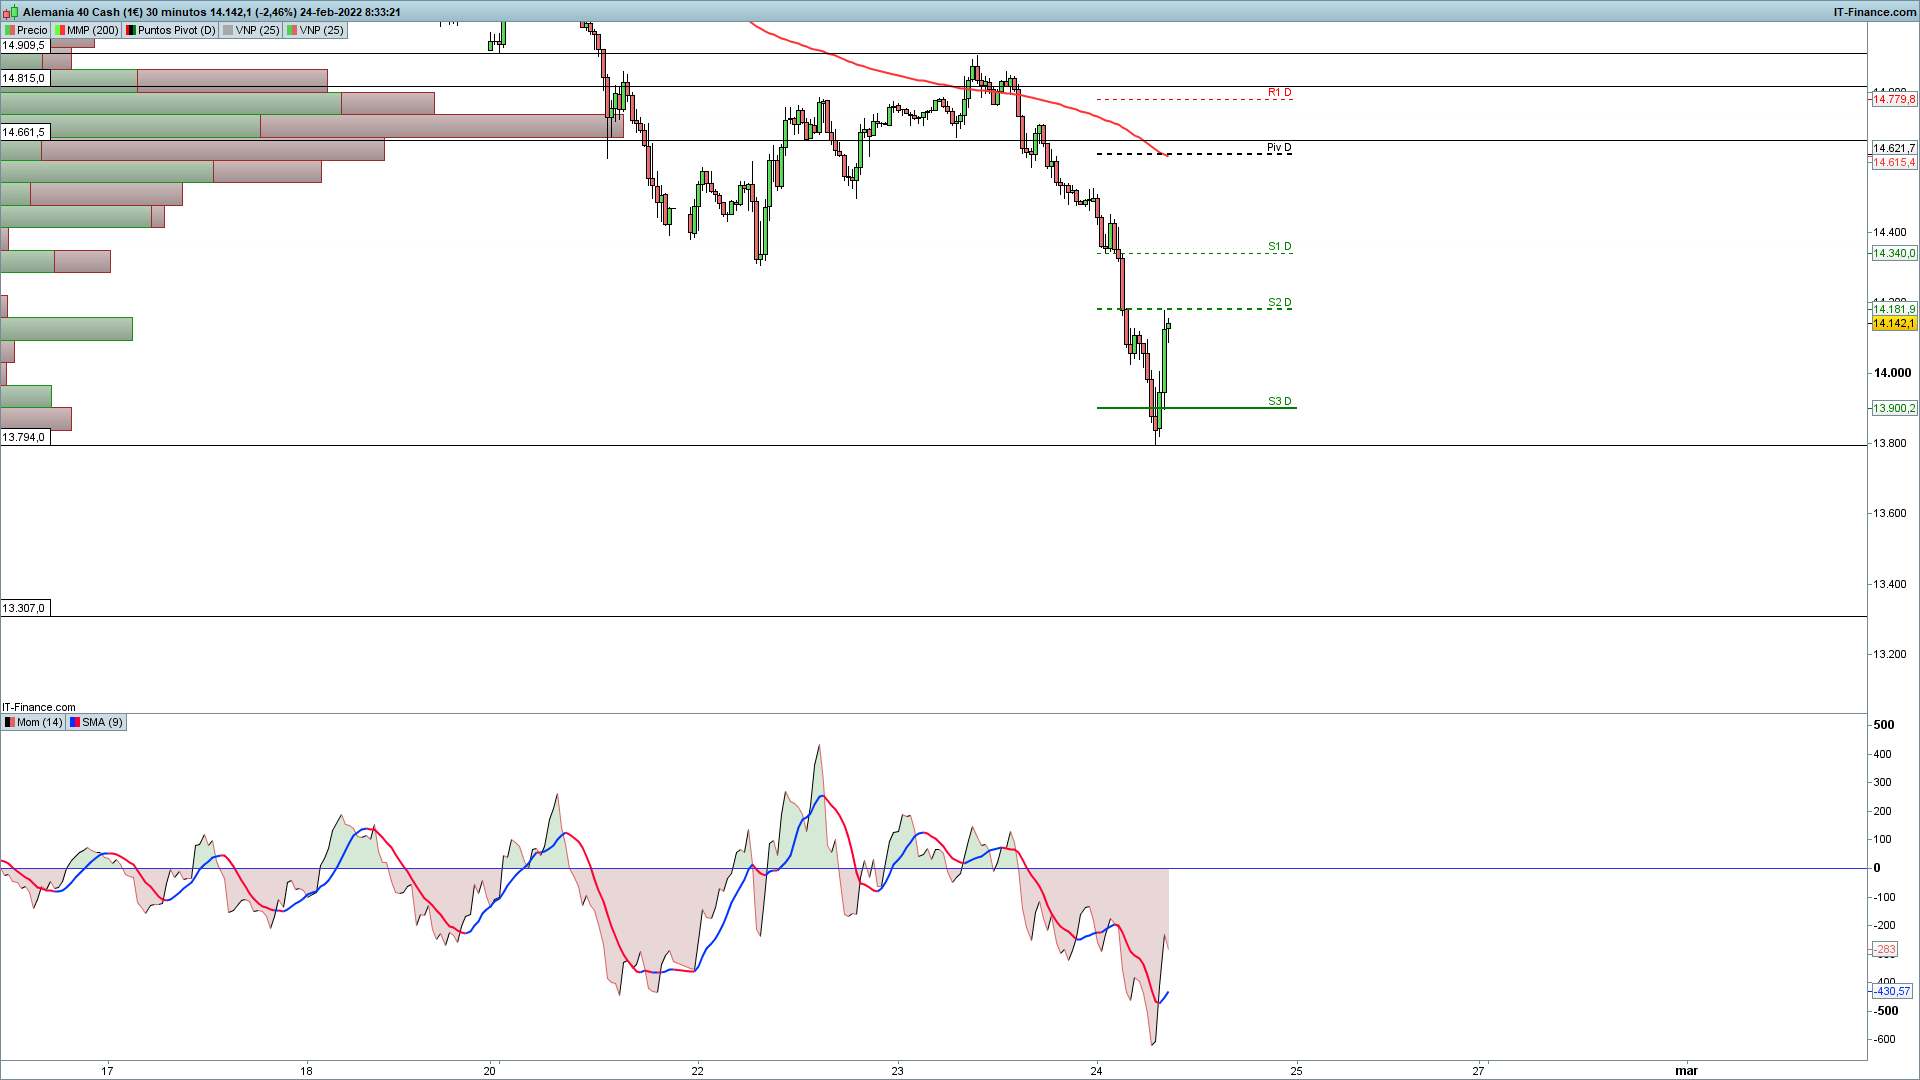Image resolution: width=1920 pixels, height=1080 pixels.
Task: Click the Puntos Pivot (D) color swatch
Action: coord(131,30)
